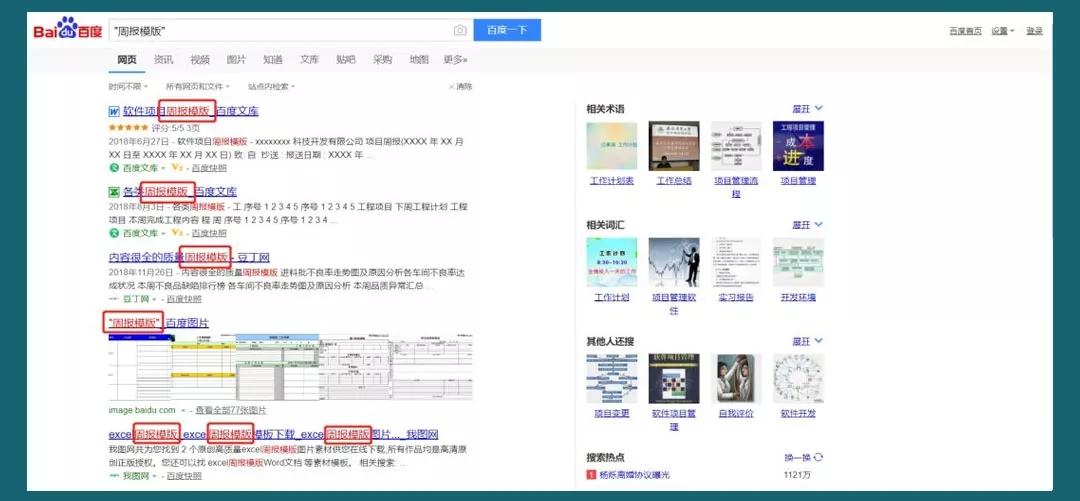The height and width of the screenshot is (501, 1080).
Task: Click the 自我评价 thumbnail
Action: (x=736, y=379)
